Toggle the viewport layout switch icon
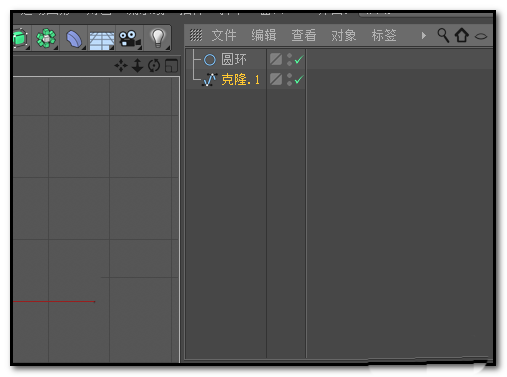507x377 pixels. pos(171,65)
